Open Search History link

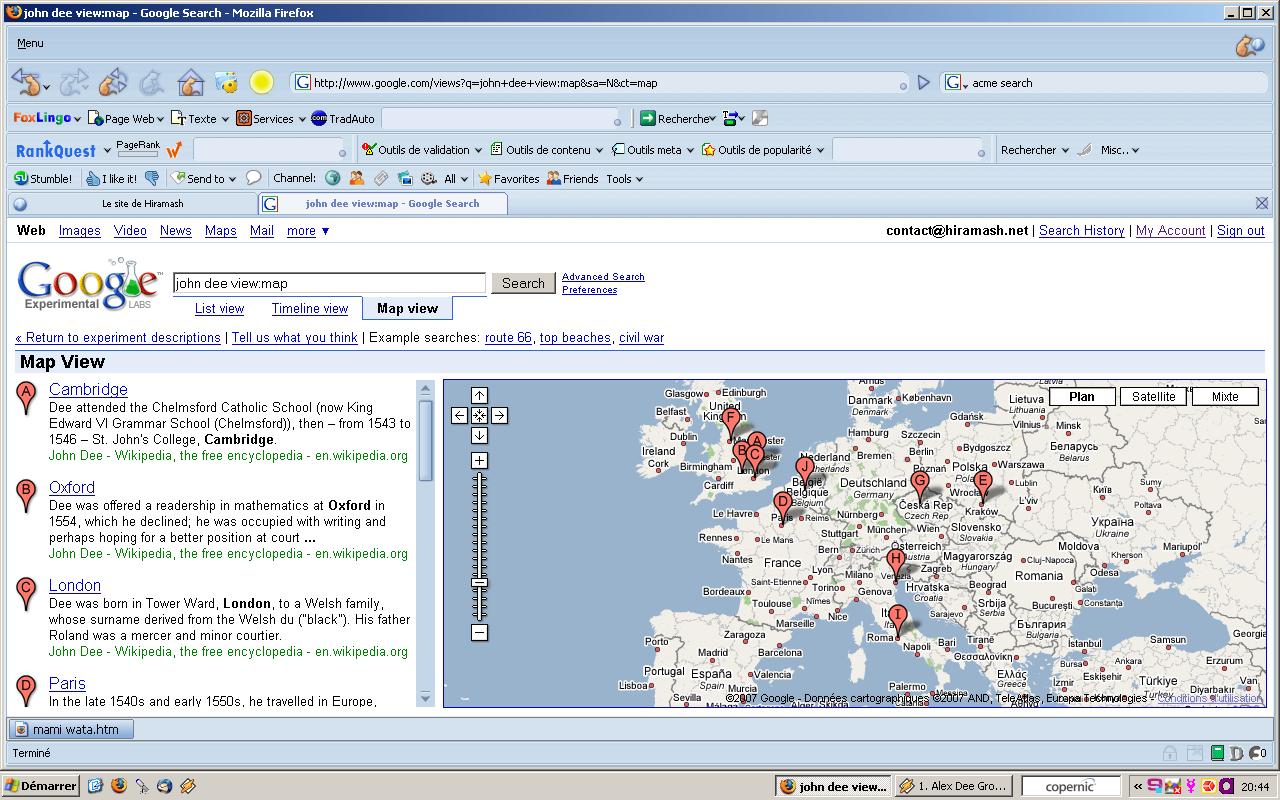[x=1082, y=231]
